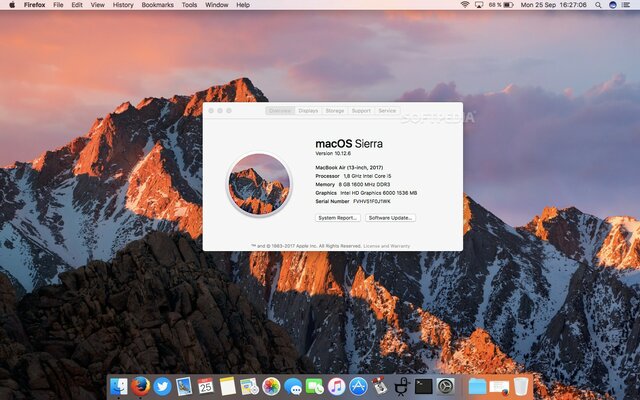Open the Trash in the Dock

coord(521,386)
